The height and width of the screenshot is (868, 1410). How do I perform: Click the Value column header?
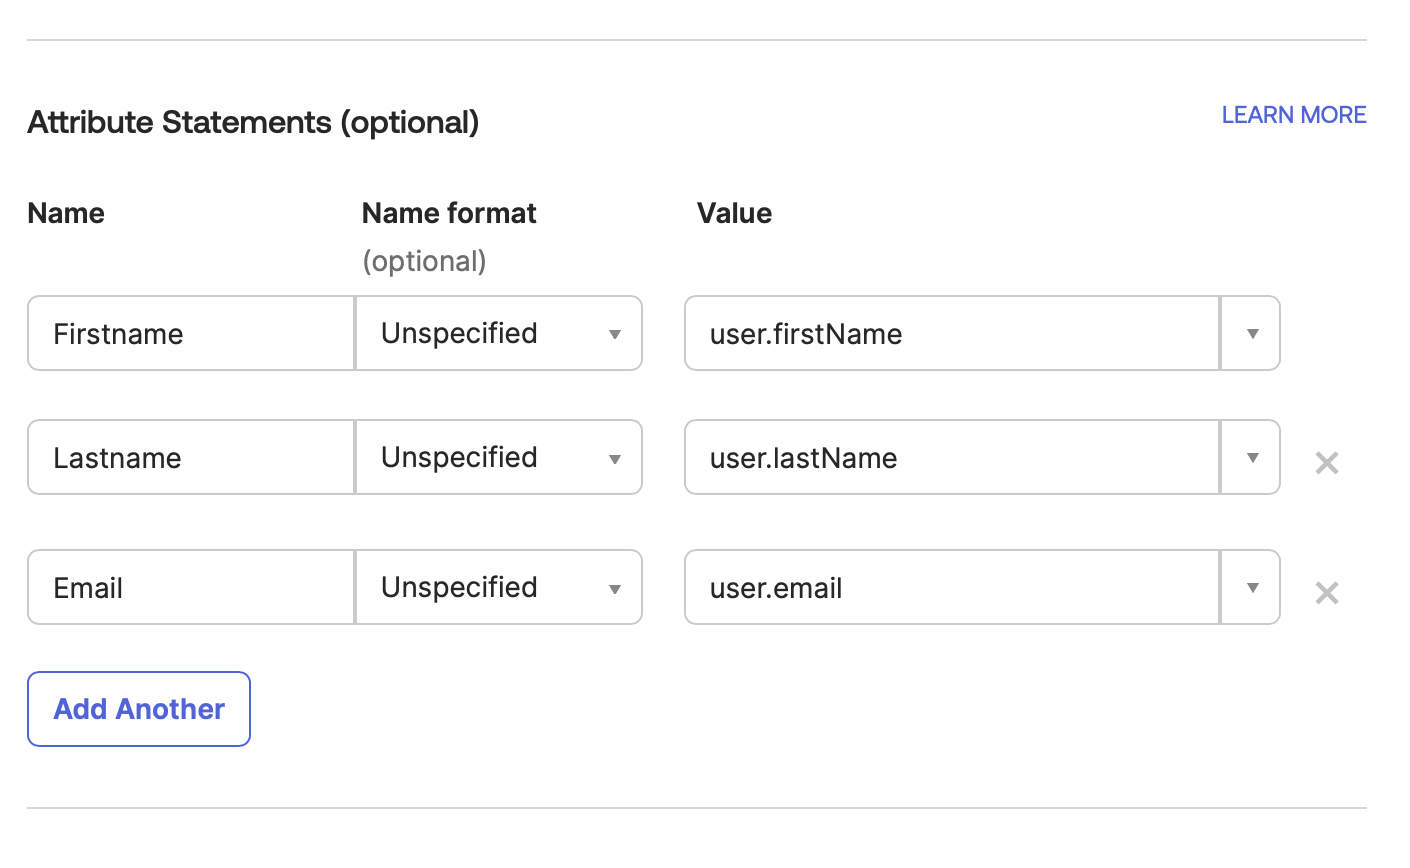coord(734,213)
